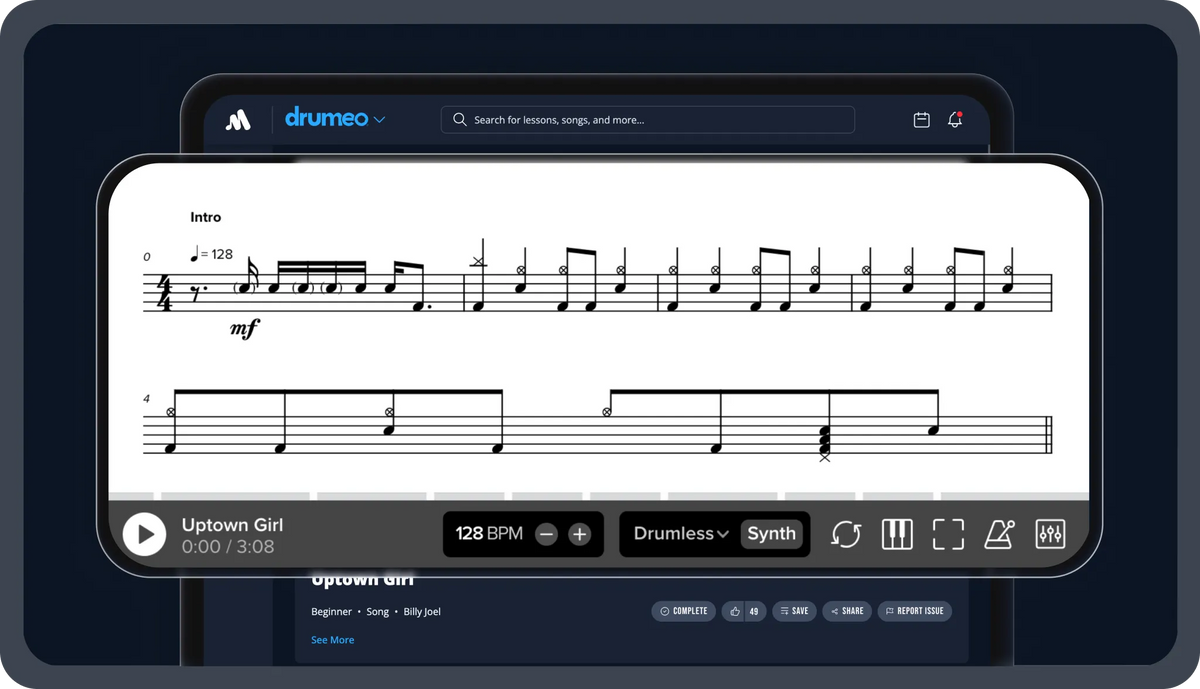
Task: Click the 0:00 / 3:08 time display
Action: pos(228,547)
